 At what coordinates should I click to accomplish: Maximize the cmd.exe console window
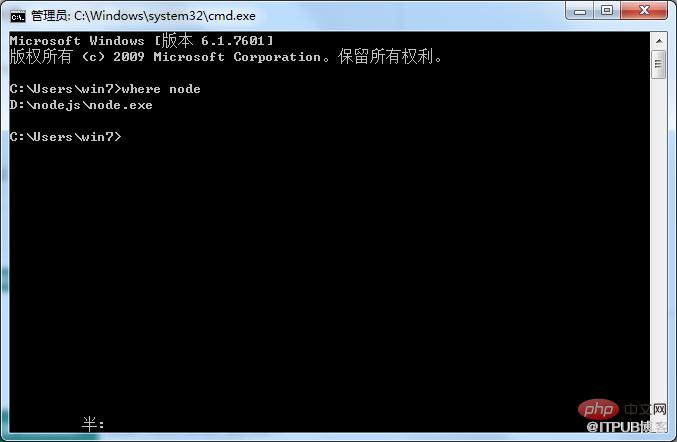[607, 11]
